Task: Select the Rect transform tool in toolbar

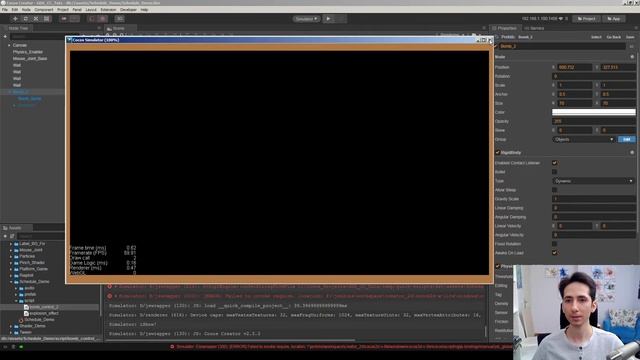Action: tap(47, 19)
